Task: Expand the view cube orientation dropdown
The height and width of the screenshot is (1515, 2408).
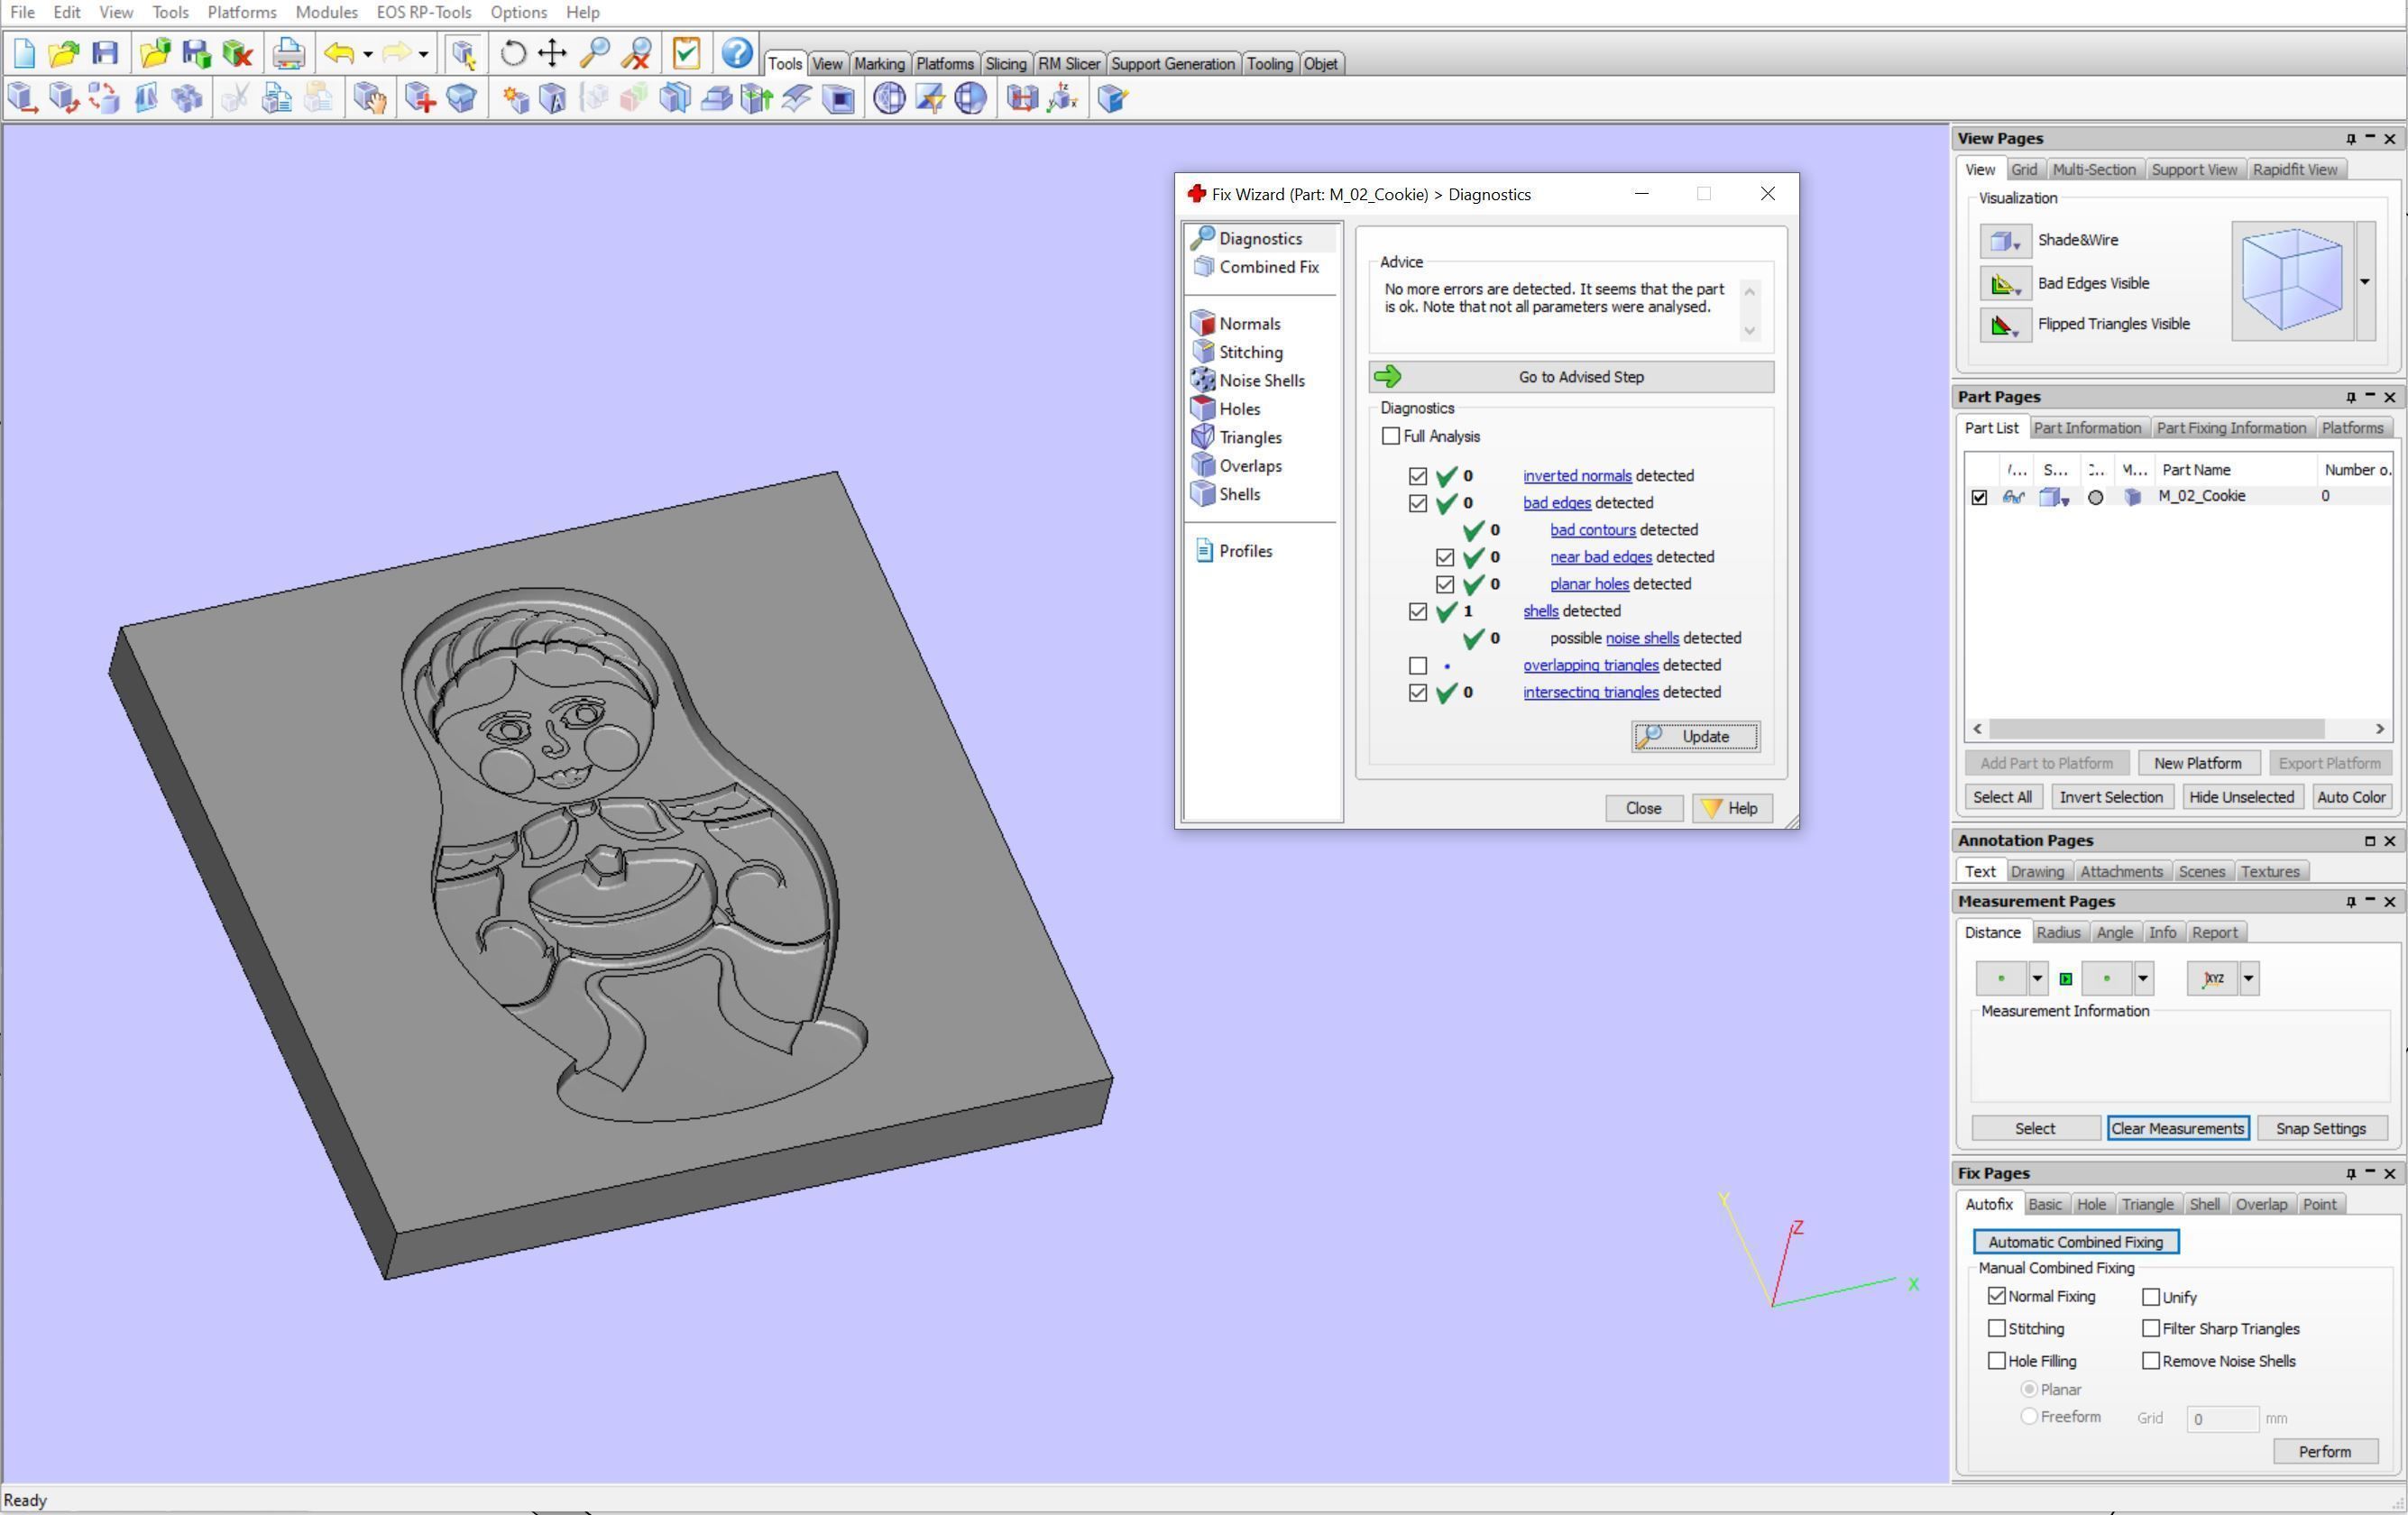Action: click(x=2365, y=282)
